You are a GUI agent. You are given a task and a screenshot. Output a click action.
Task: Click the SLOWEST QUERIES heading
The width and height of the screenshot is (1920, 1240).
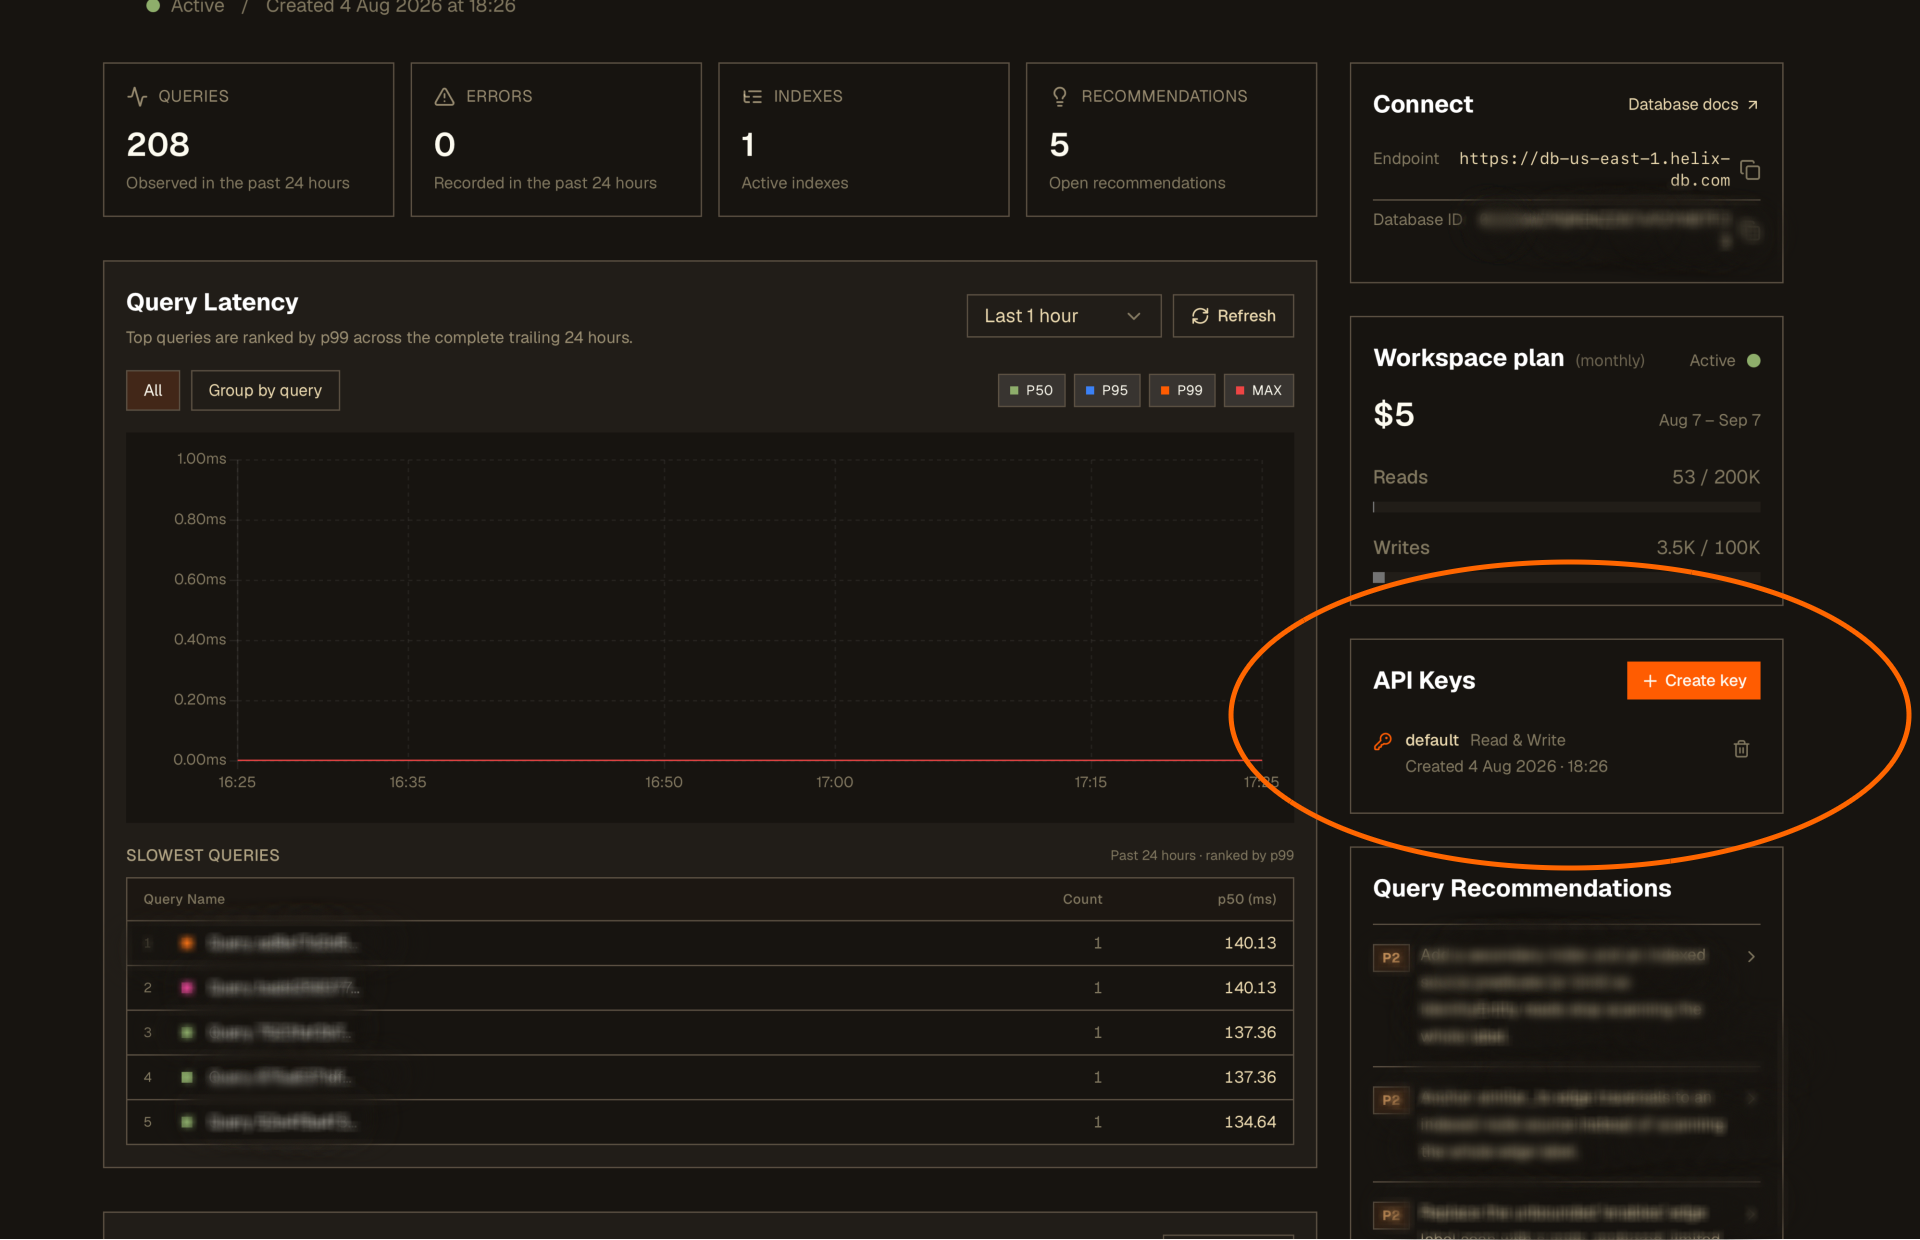click(x=203, y=855)
